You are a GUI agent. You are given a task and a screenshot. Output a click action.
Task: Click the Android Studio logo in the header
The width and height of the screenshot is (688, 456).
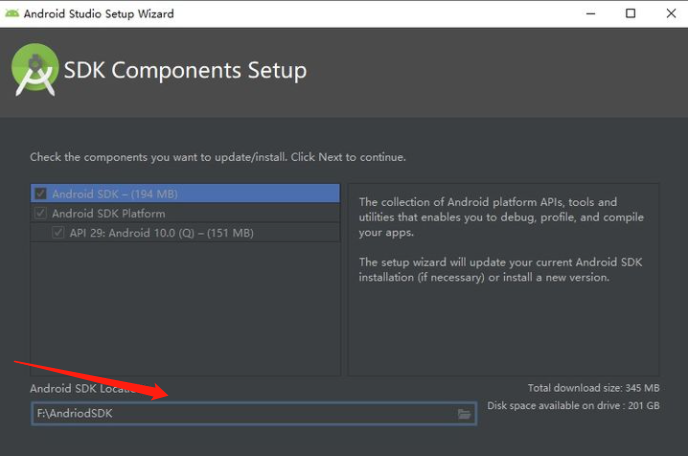(35, 70)
